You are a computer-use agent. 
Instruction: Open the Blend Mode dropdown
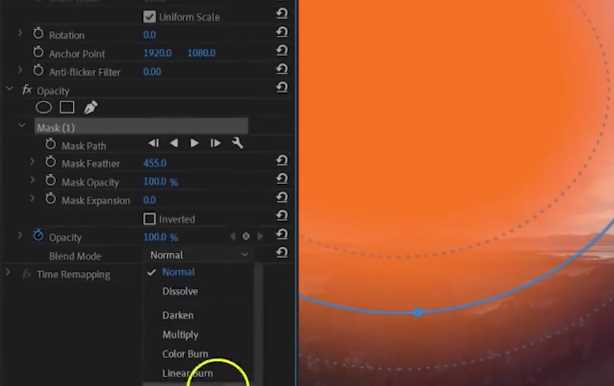(x=199, y=255)
